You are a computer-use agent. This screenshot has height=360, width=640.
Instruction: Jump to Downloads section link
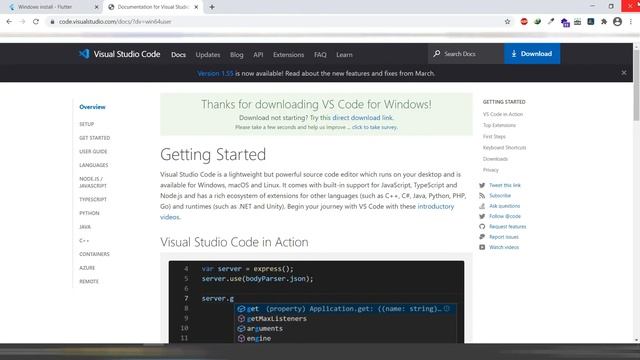[x=495, y=159]
